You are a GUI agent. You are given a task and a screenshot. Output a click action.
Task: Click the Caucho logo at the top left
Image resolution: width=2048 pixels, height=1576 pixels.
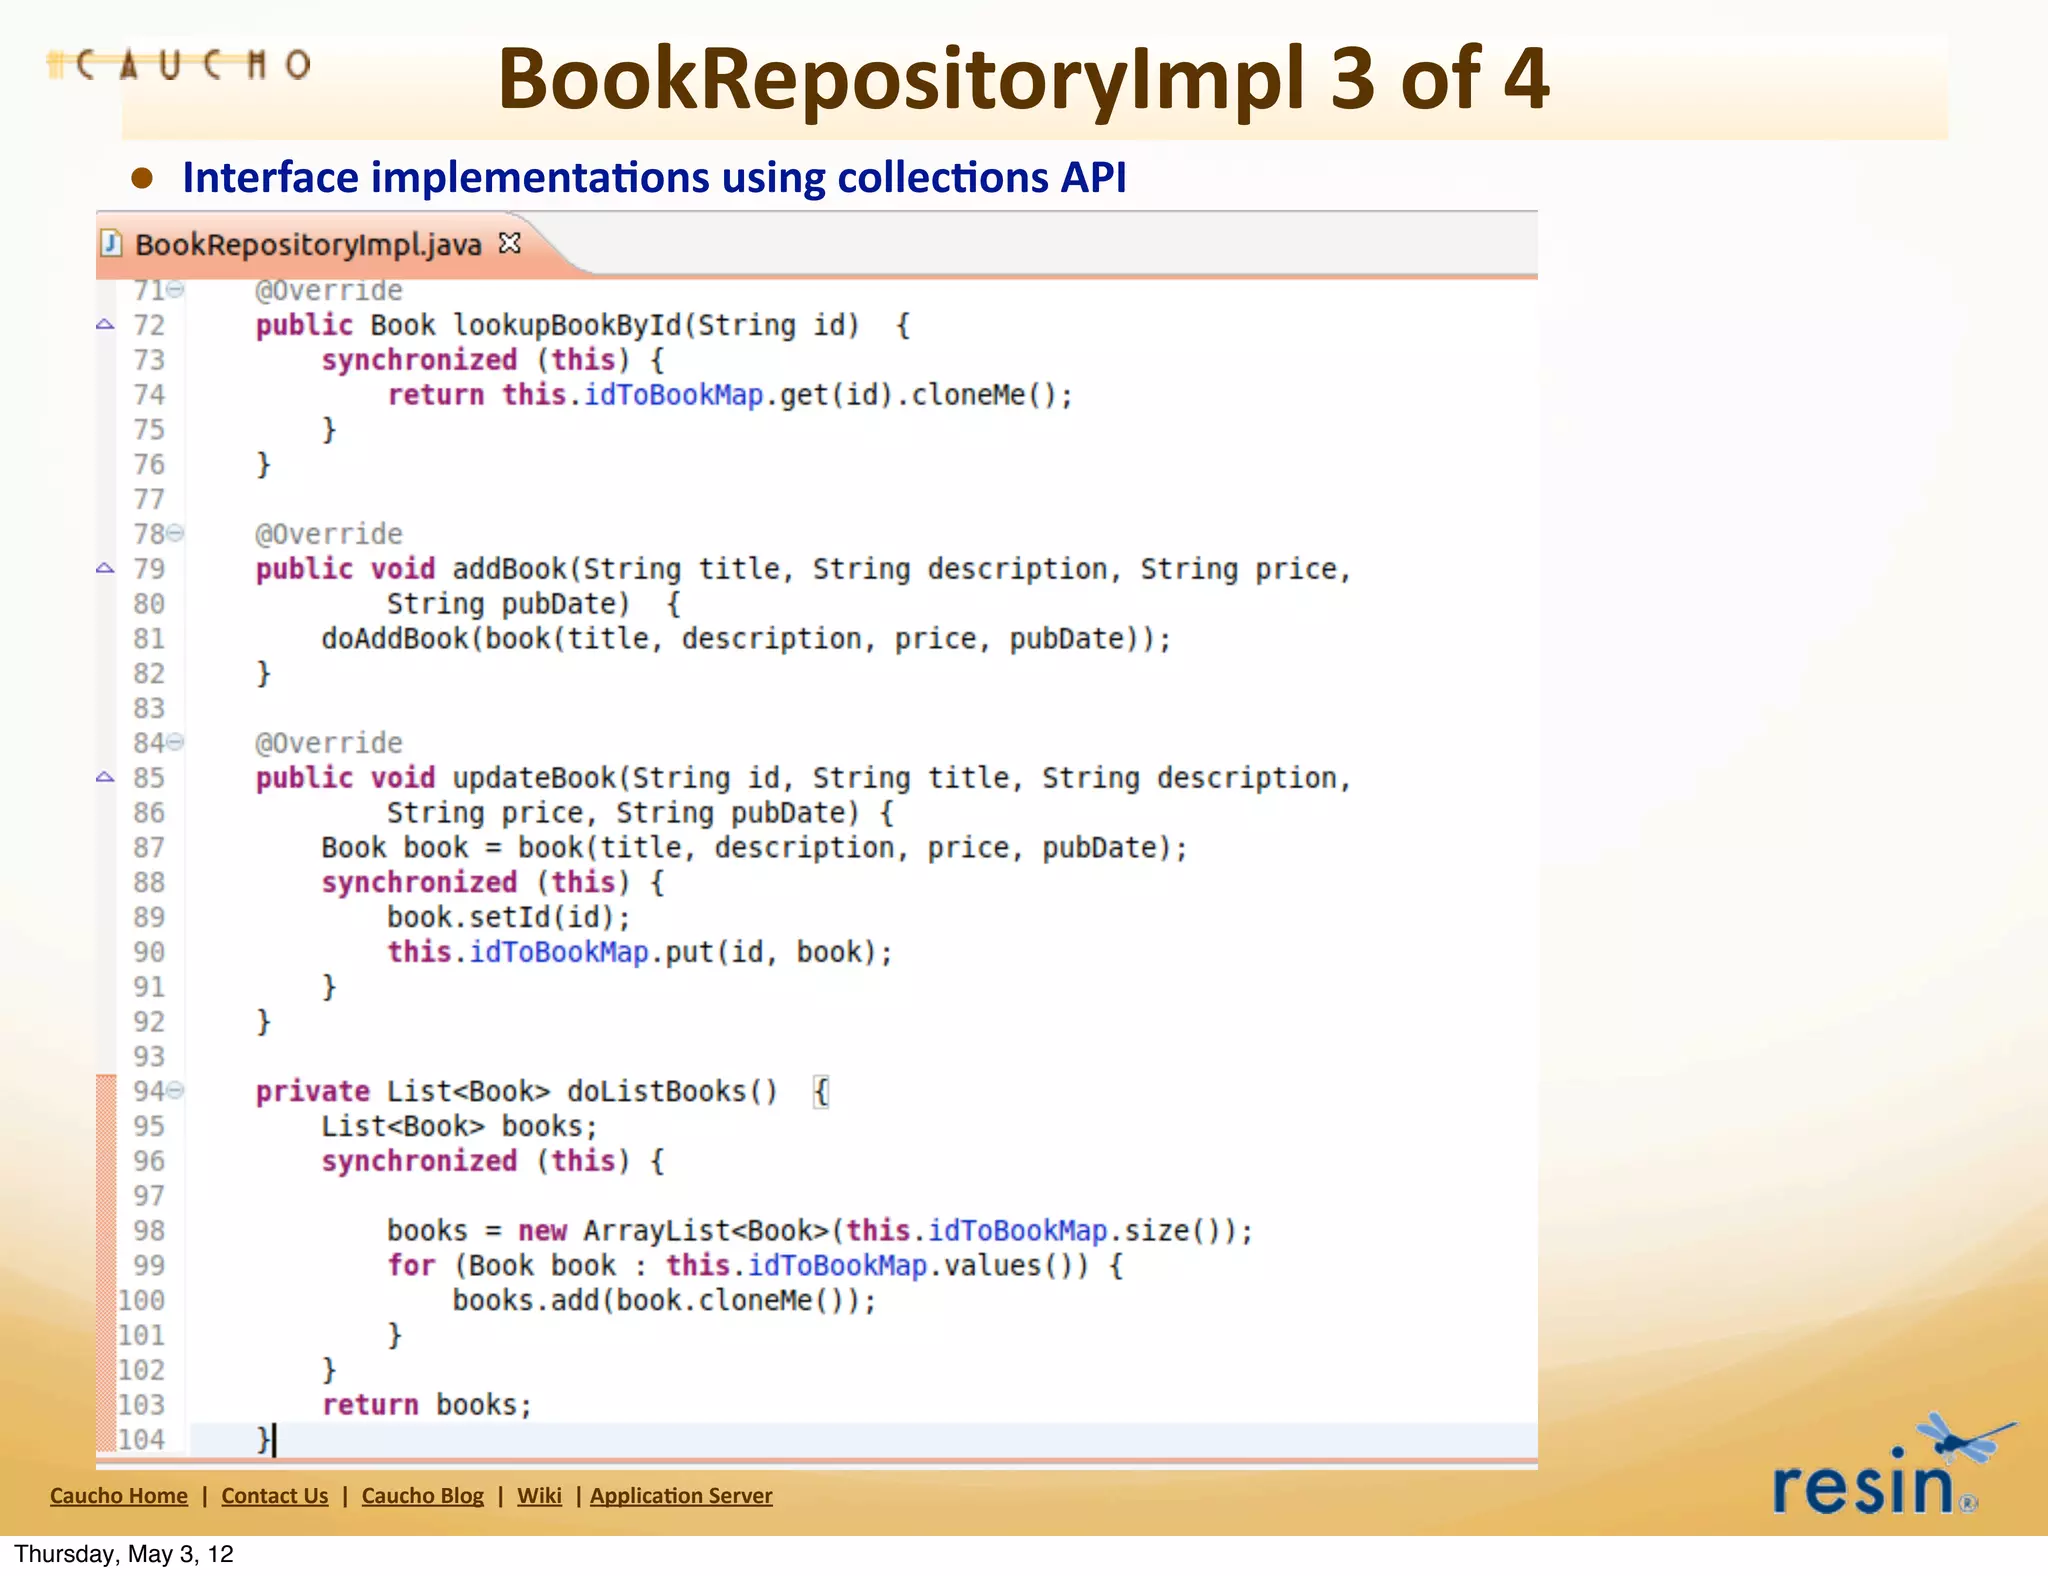tap(180, 65)
